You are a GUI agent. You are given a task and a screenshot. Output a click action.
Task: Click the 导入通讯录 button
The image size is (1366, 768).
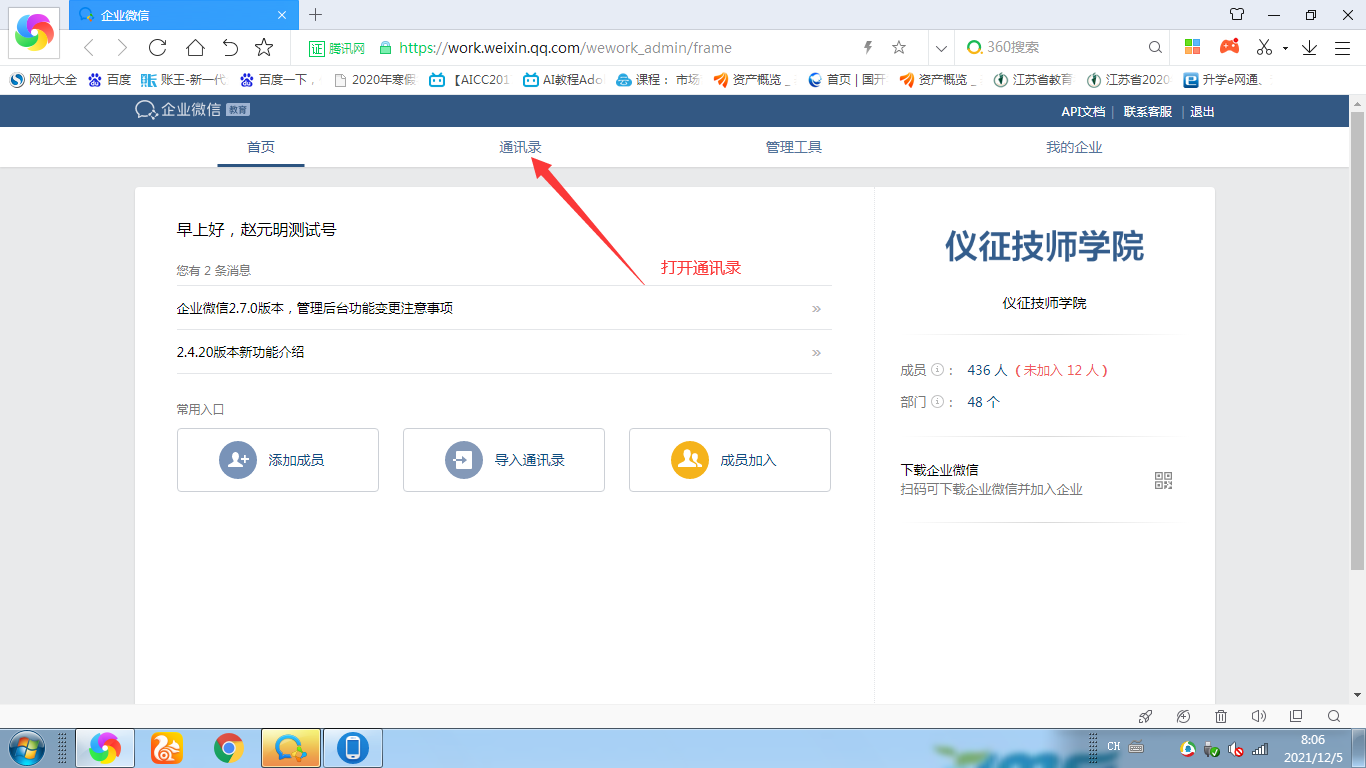(504, 460)
